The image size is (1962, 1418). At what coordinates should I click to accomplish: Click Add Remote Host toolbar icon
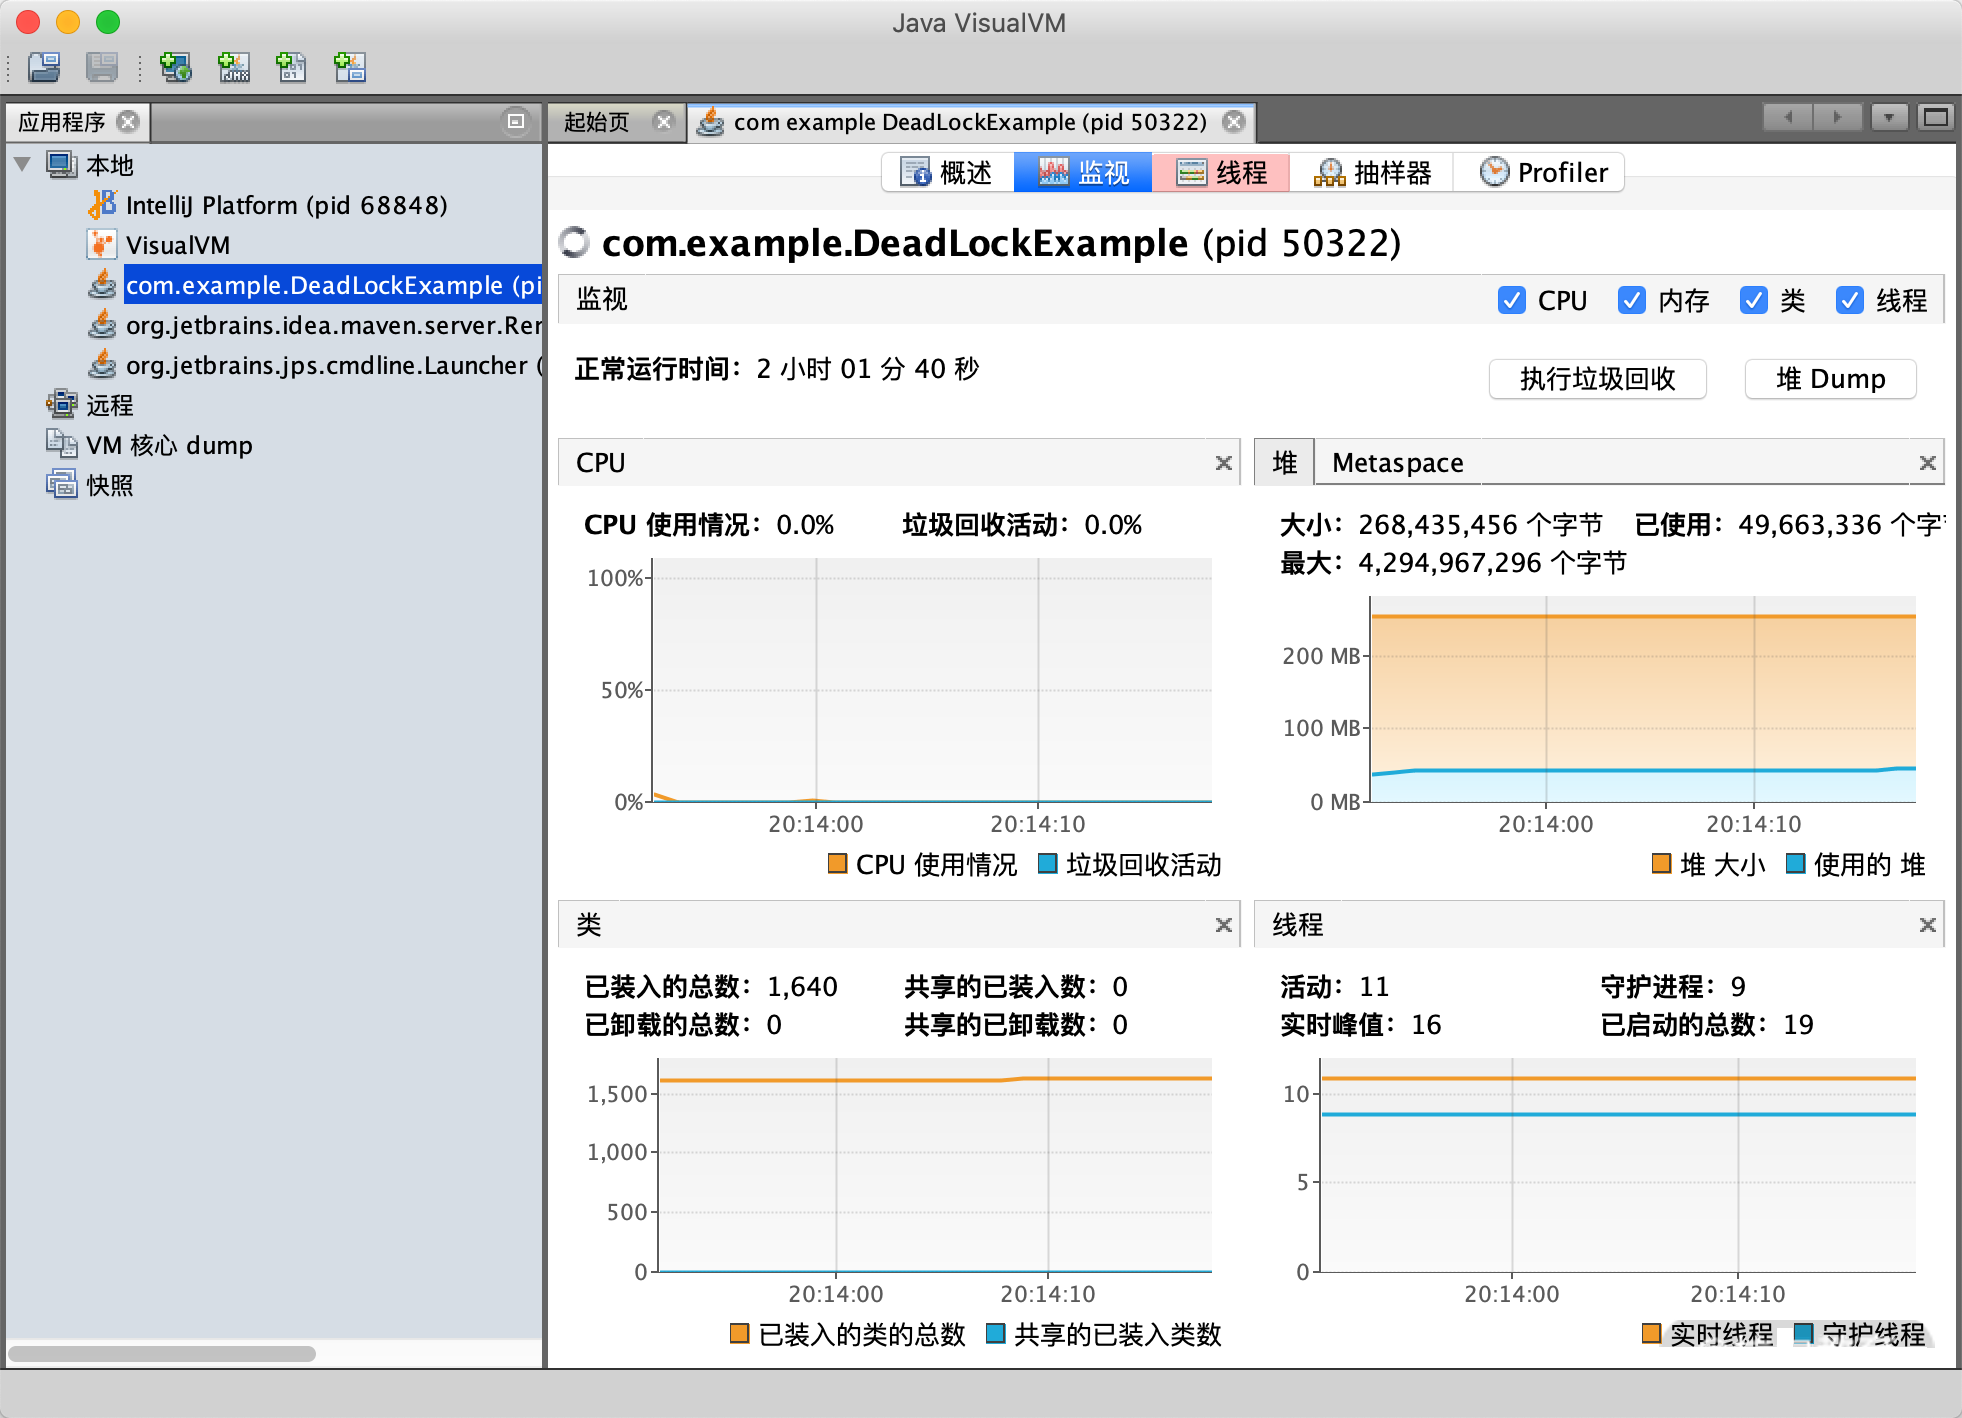click(176, 67)
